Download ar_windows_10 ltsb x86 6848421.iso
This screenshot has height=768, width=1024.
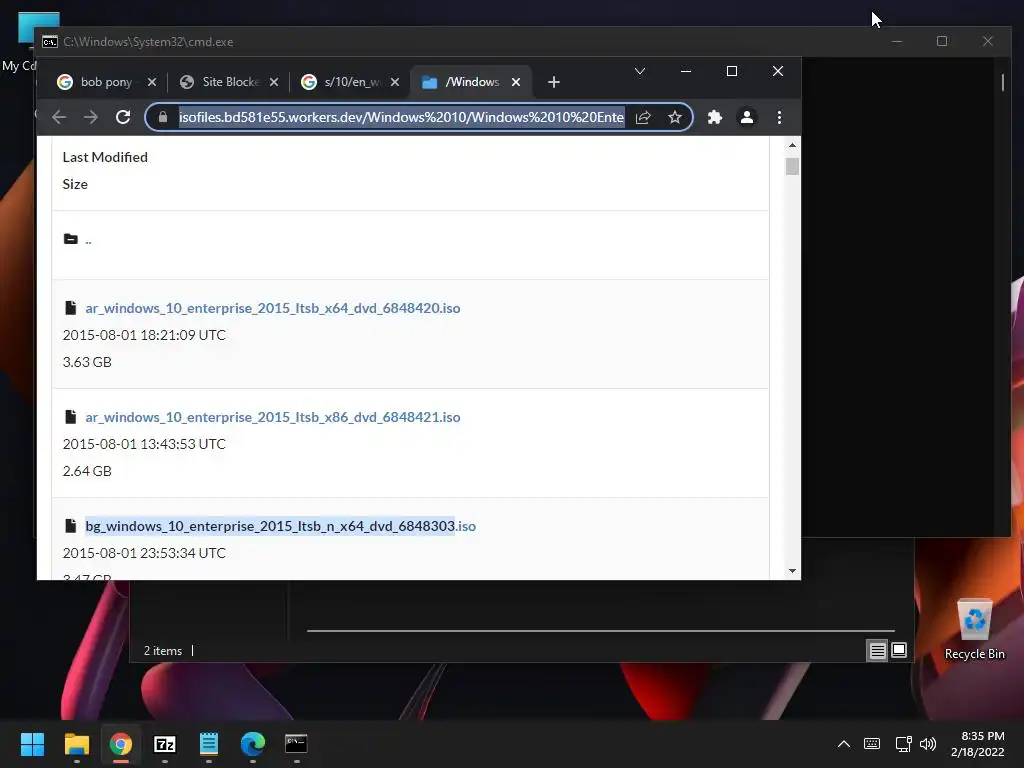coord(272,417)
